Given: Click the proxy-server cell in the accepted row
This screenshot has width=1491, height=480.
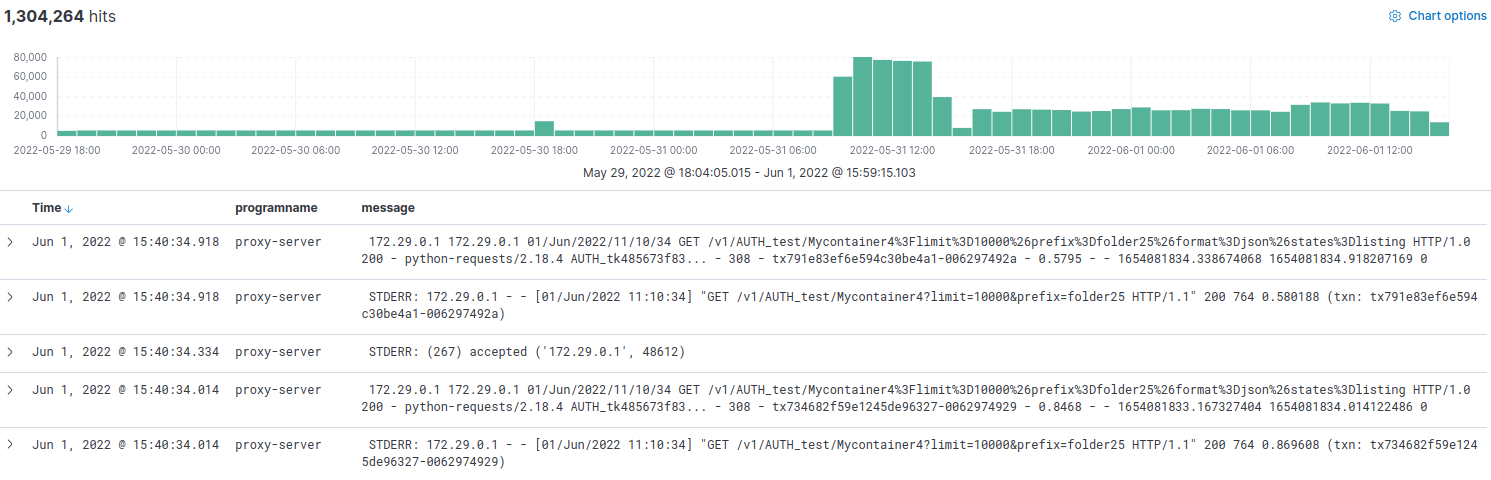Looking at the screenshot, I should point(278,352).
